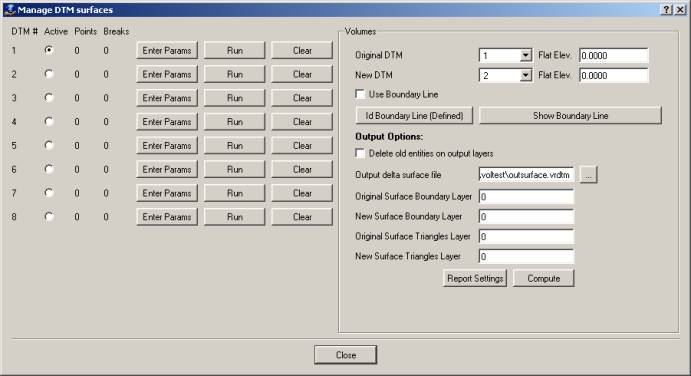Run DTM surface 8

(234, 217)
